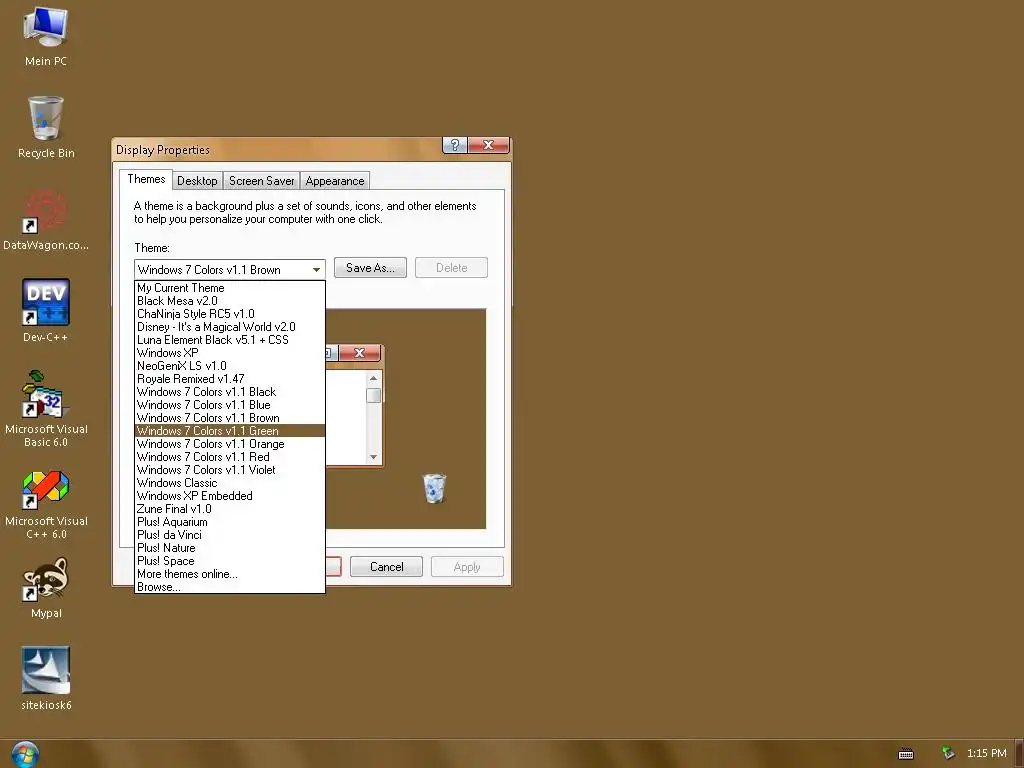1024x768 pixels.
Task: Select the Dev-C++ desktop shortcut
Action: click(46, 311)
